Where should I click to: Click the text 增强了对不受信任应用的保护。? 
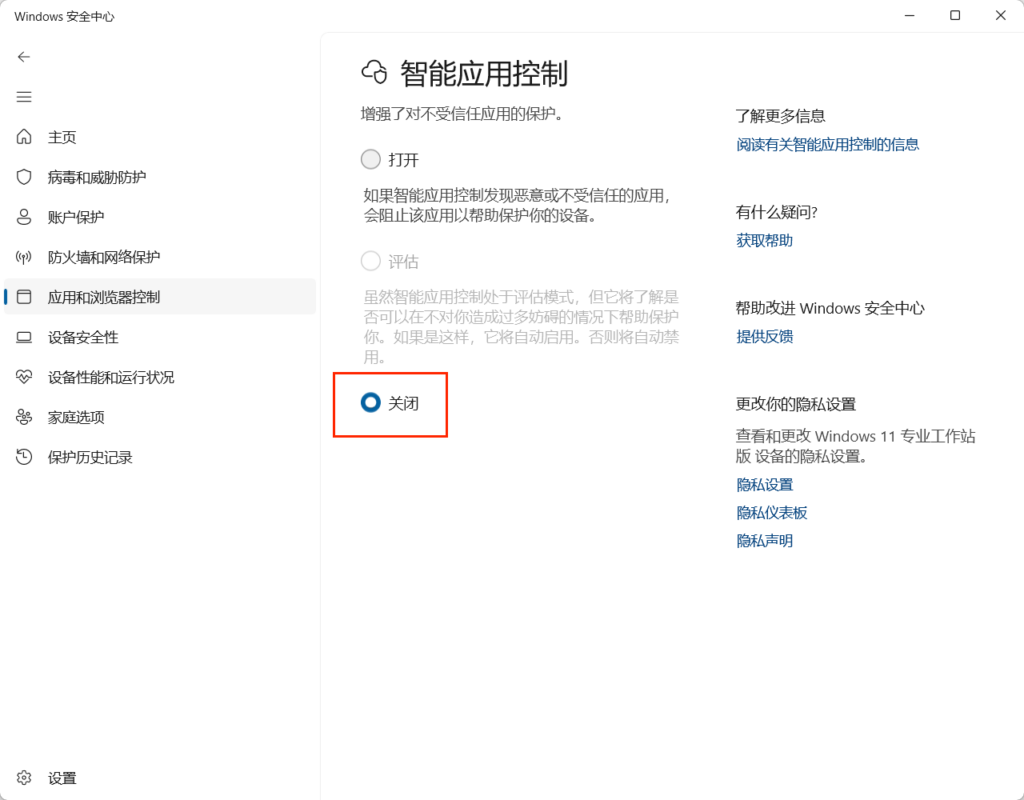462,114
